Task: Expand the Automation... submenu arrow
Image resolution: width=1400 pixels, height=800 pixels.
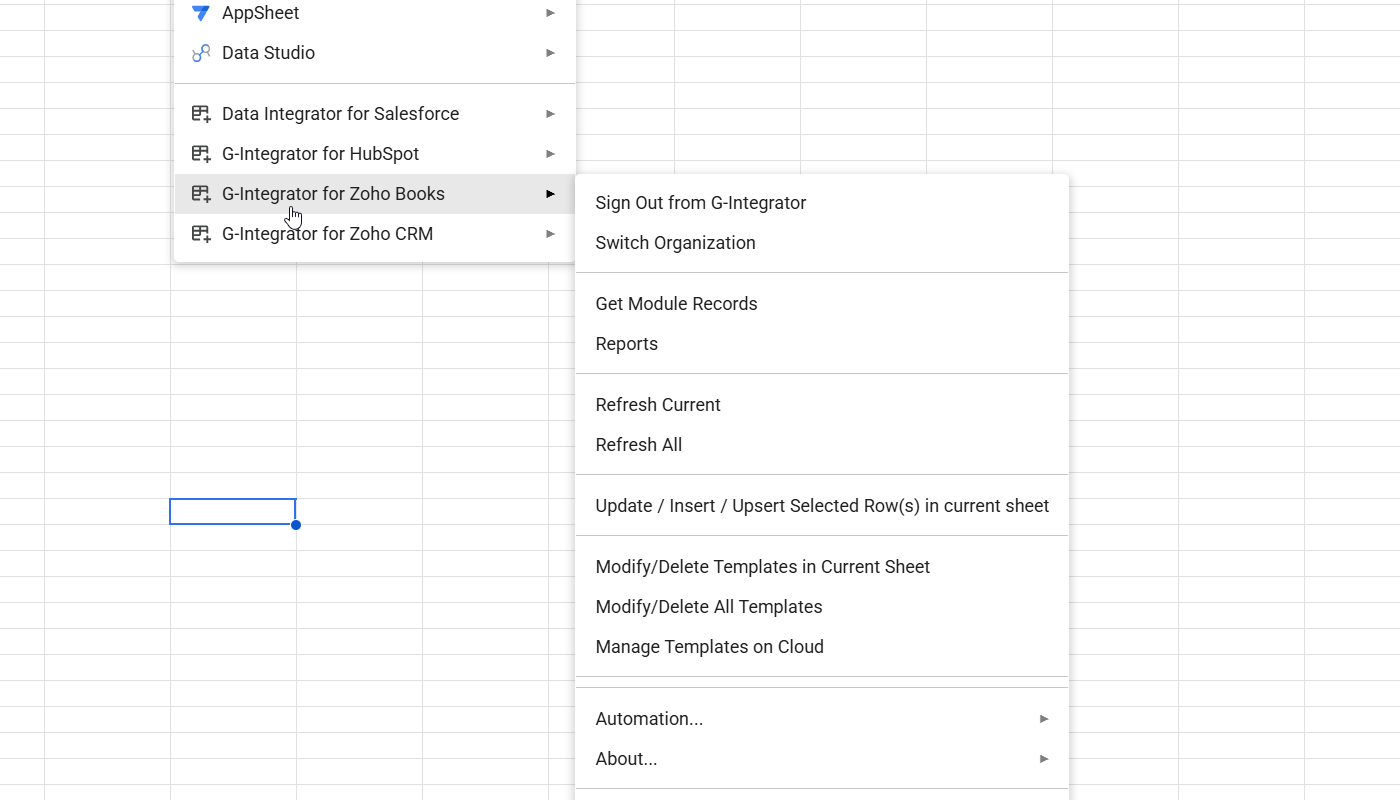Action: point(1044,719)
